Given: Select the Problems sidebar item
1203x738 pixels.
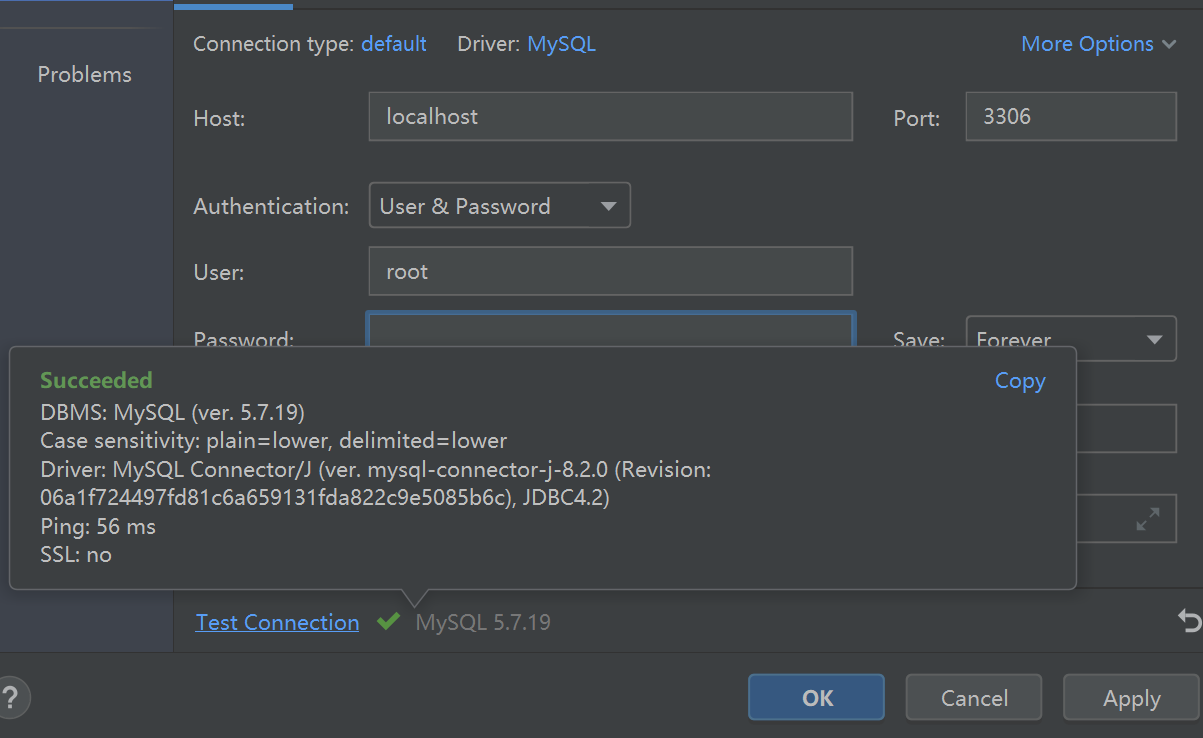Looking at the screenshot, I should pyautogui.click(x=84, y=74).
